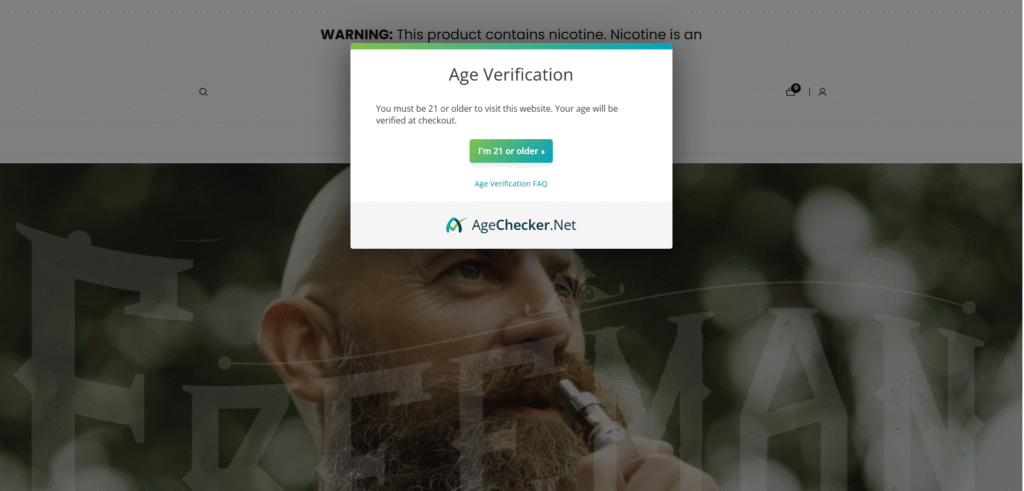Click the arrow on the 21 or older button
This screenshot has height=491, width=1024.
(543, 151)
